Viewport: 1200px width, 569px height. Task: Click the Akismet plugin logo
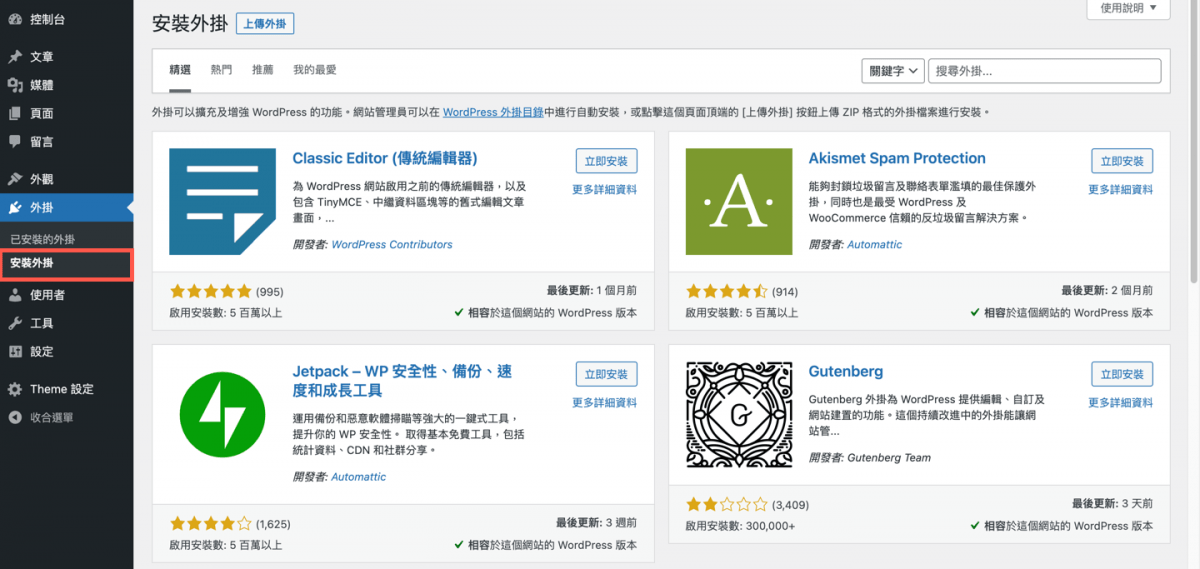click(x=739, y=201)
